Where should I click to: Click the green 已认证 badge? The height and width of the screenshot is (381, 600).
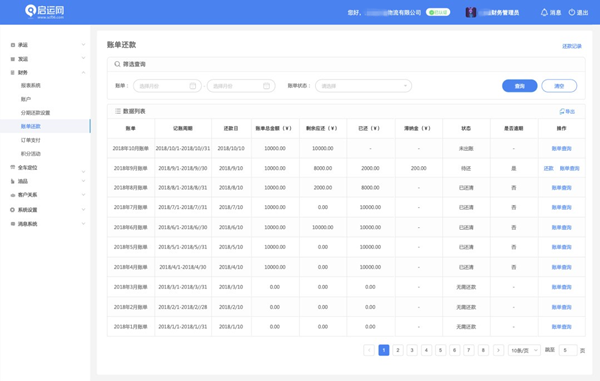click(438, 12)
